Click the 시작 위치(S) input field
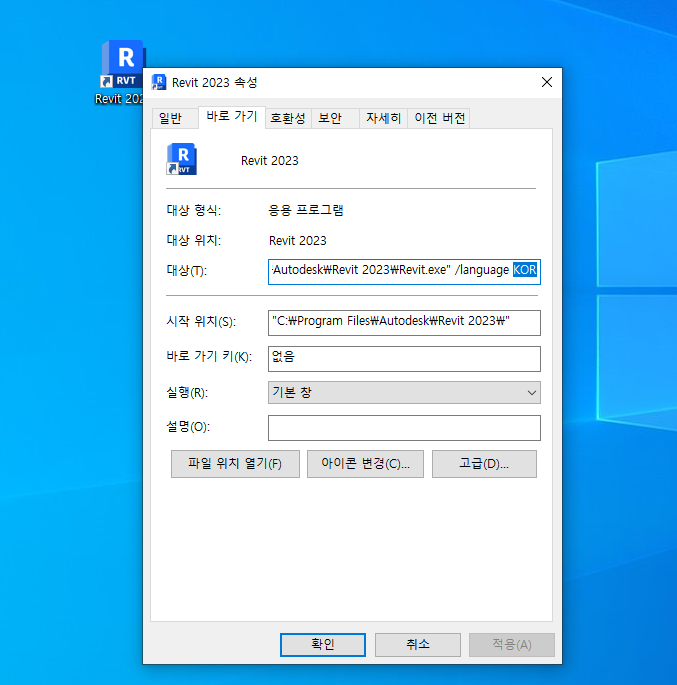Viewport: 677px width, 685px height. (404, 322)
